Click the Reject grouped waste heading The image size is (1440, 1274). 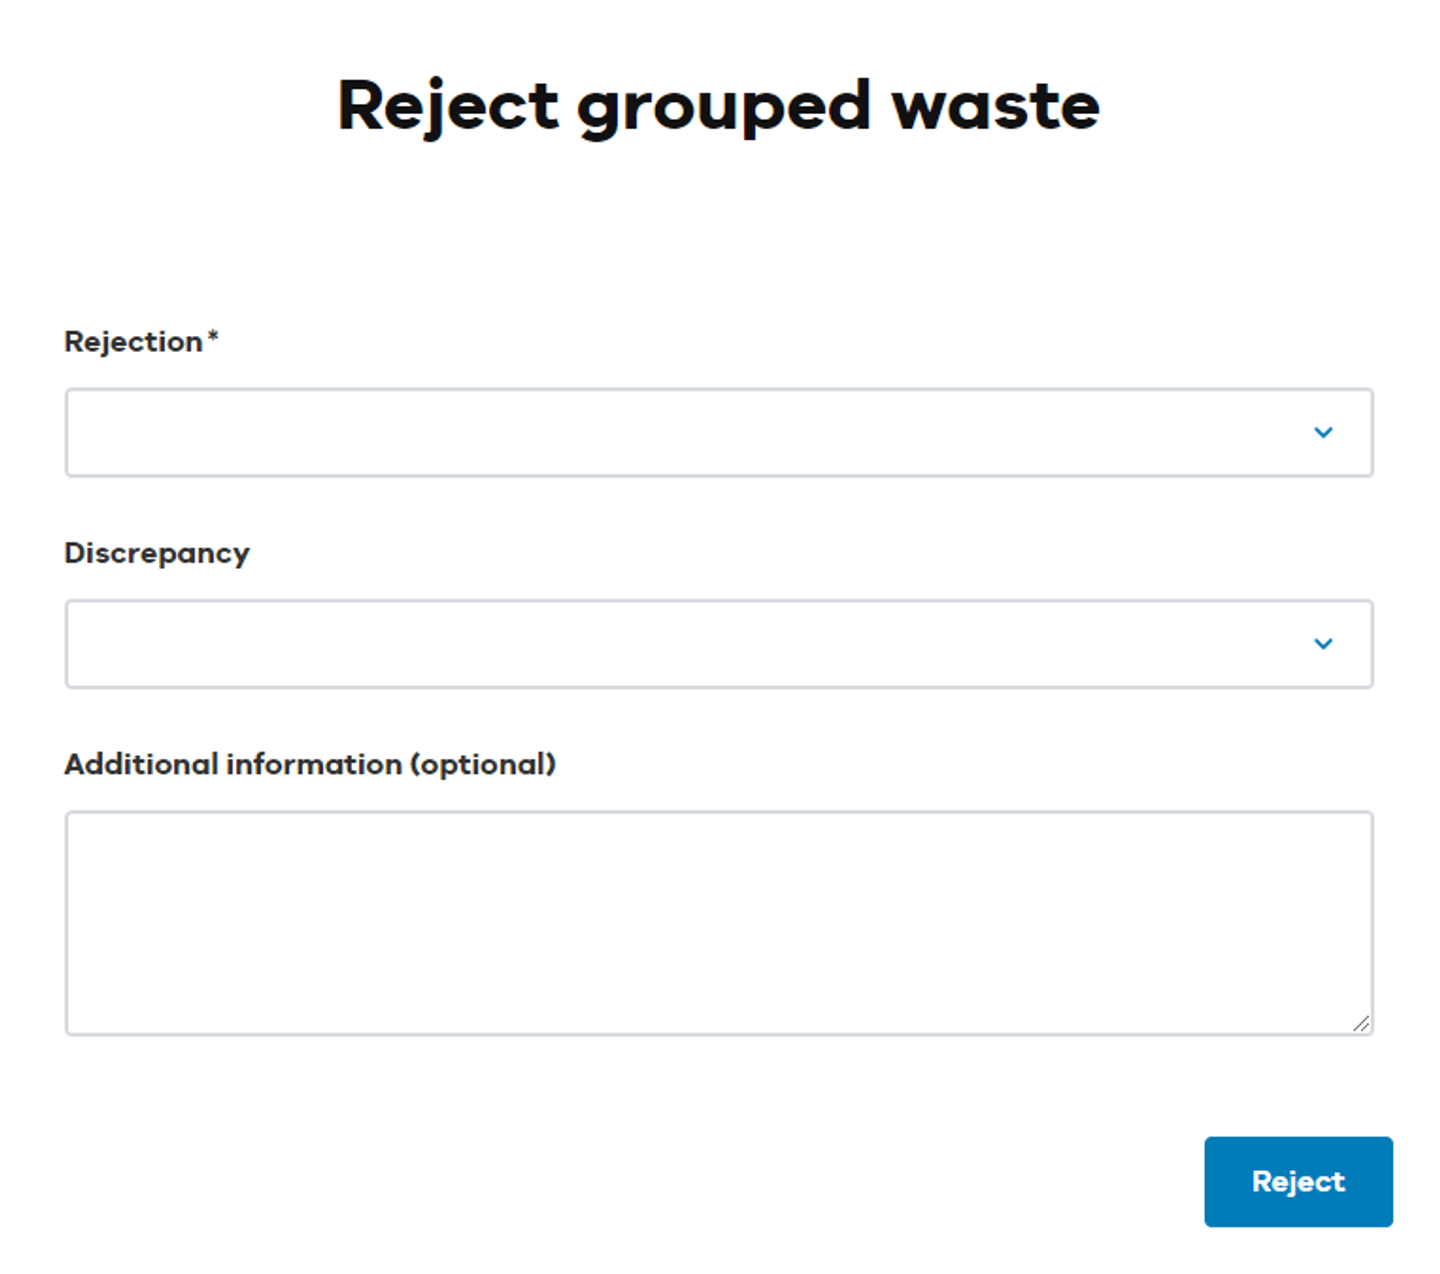(x=719, y=104)
